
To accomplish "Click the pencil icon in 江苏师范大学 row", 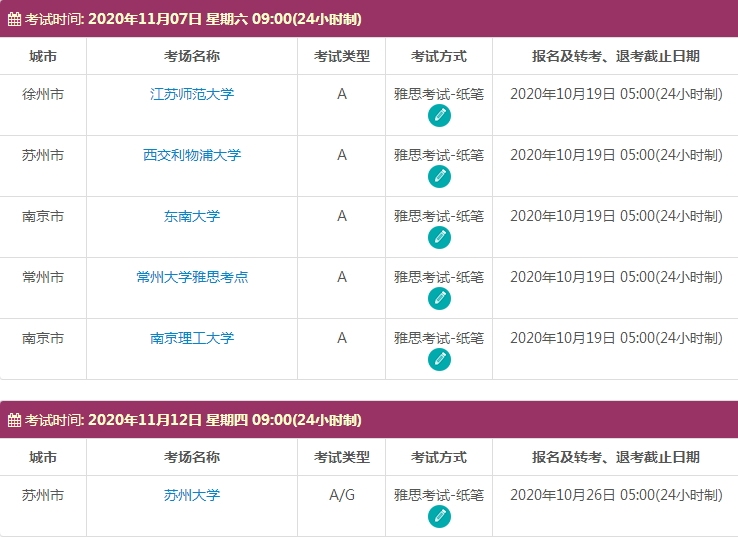I will tap(439, 116).
